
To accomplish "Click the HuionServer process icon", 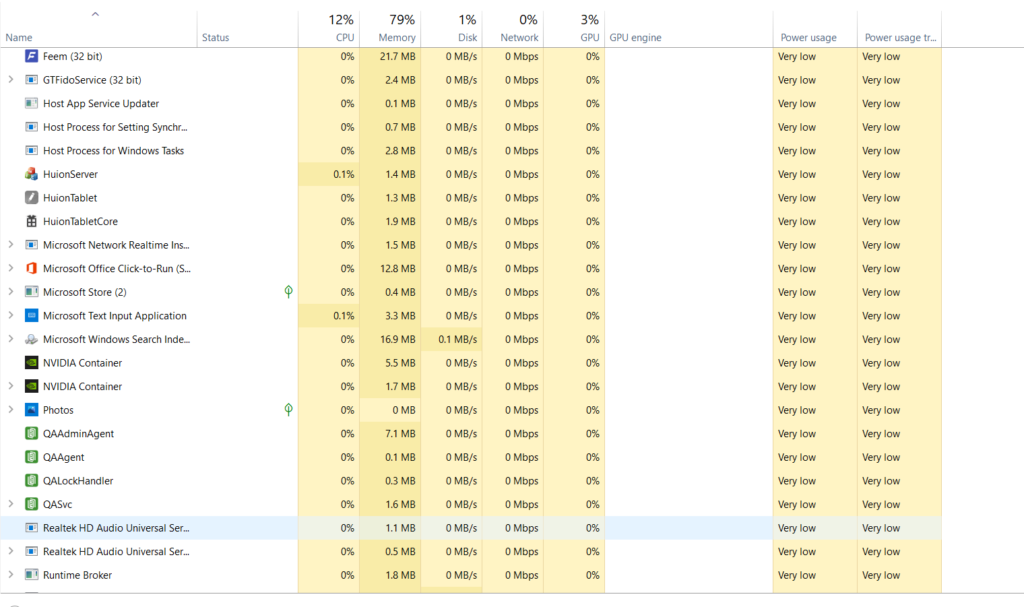I will (31, 174).
